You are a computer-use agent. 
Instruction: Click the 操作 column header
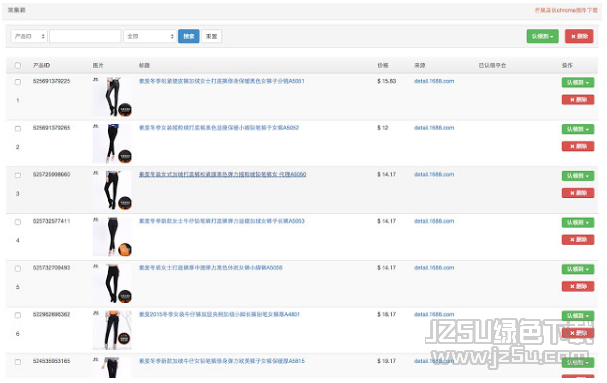pyautogui.click(x=568, y=65)
